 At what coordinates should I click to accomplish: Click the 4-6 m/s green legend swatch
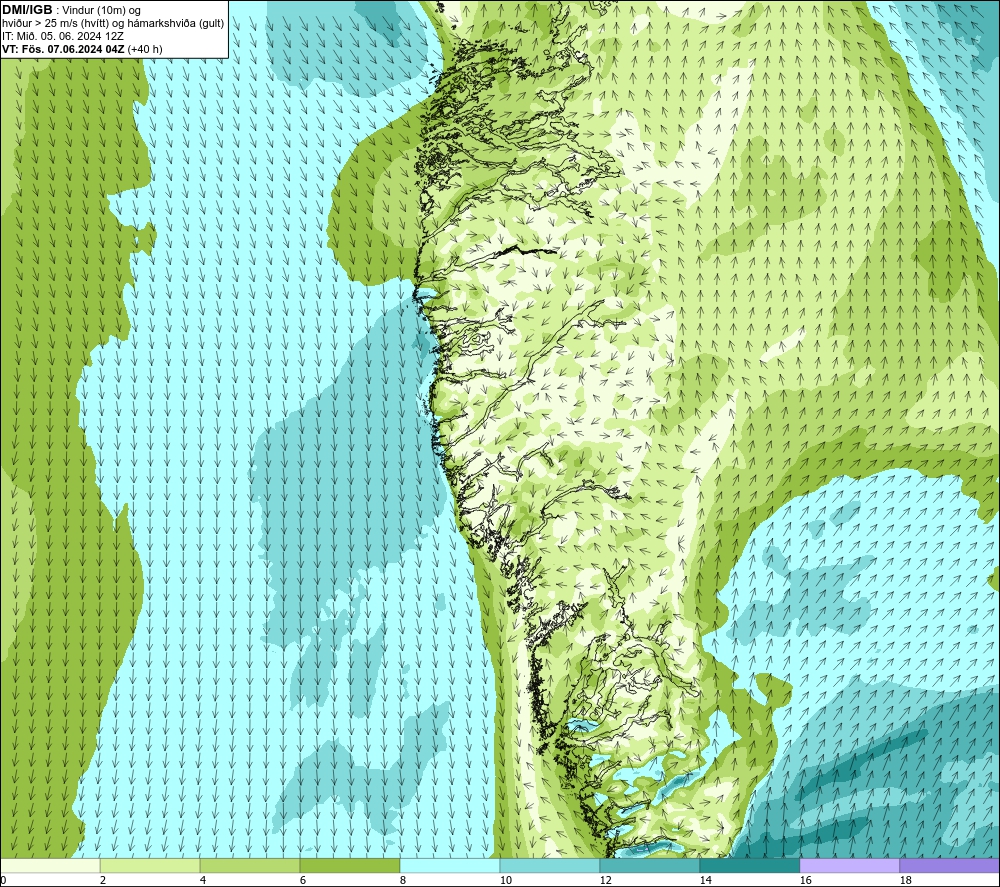(250, 865)
